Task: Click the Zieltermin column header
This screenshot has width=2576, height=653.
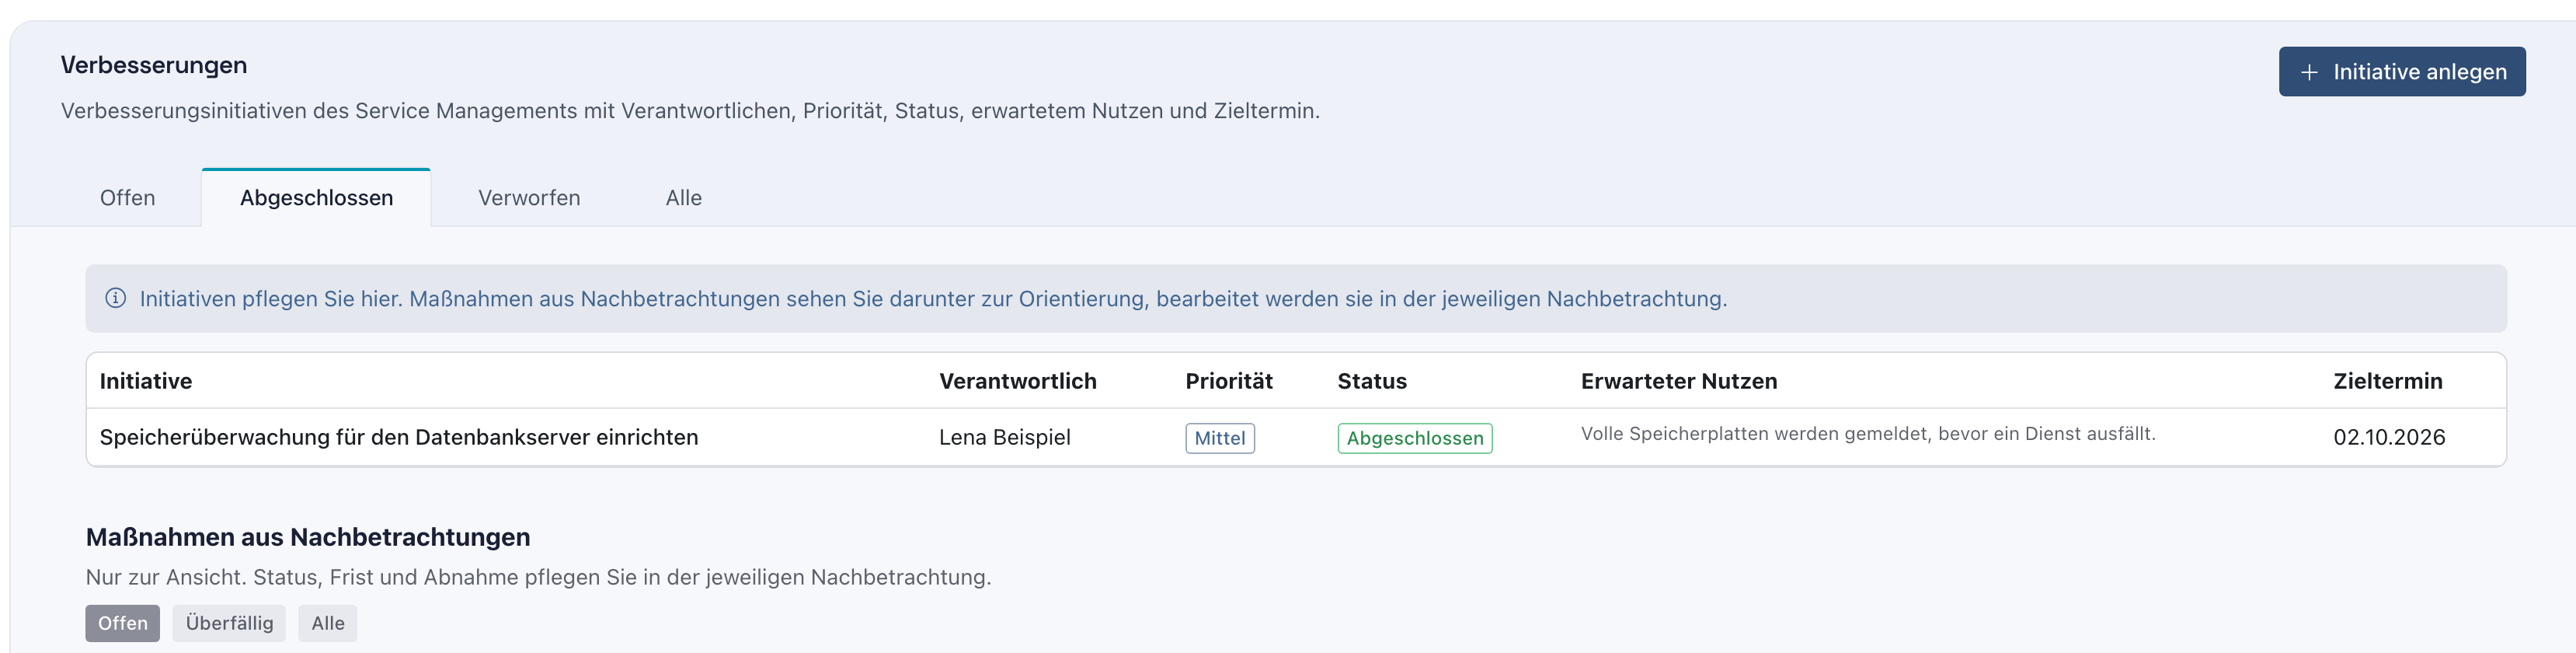Action: (x=2388, y=381)
